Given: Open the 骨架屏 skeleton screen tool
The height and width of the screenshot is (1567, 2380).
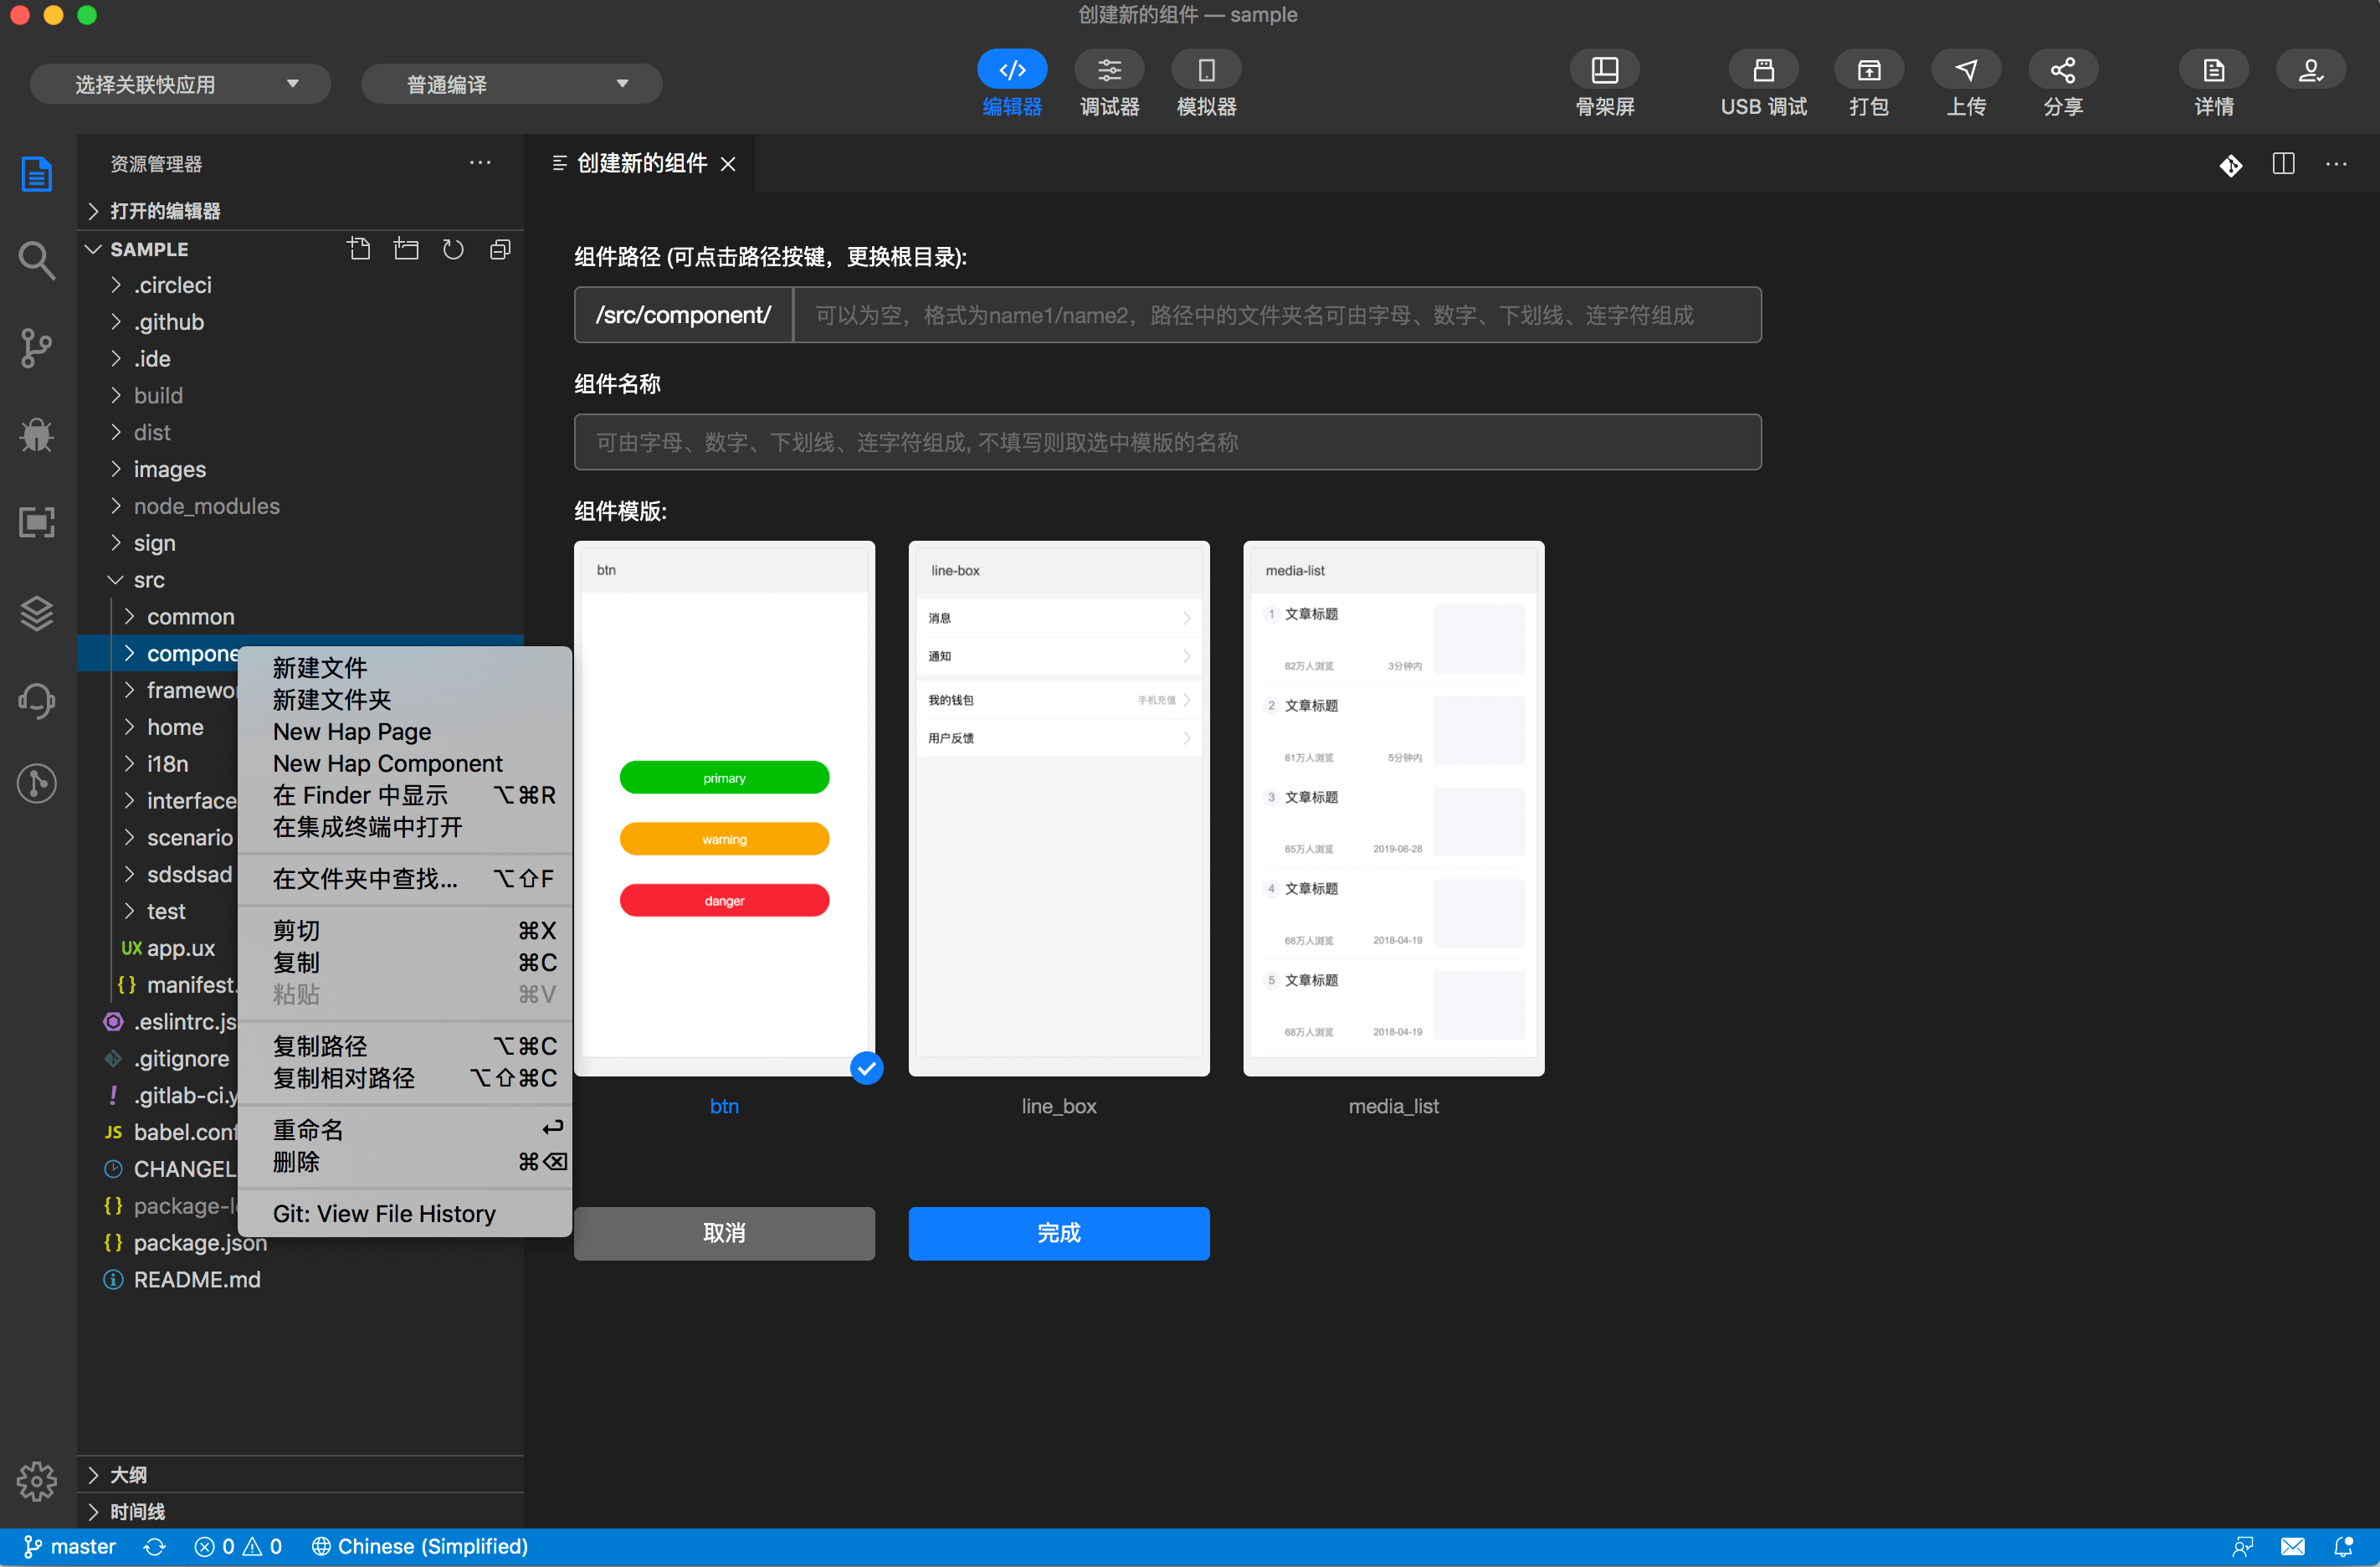Looking at the screenshot, I should pos(1604,70).
